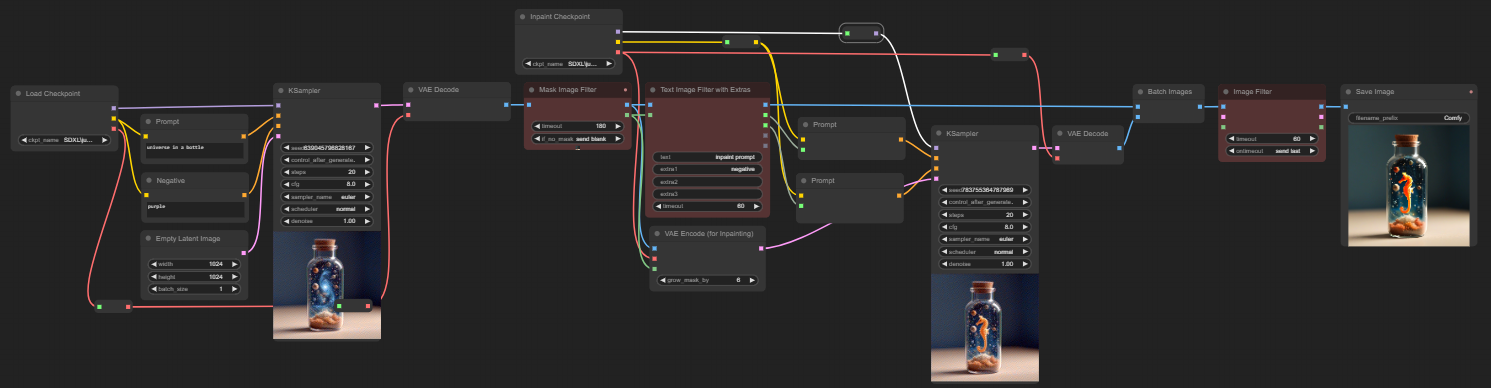Image resolution: width=1491 pixels, height=388 pixels.
Task: Click the 'purple' negative prompt text box
Action: click(x=194, y=209)
